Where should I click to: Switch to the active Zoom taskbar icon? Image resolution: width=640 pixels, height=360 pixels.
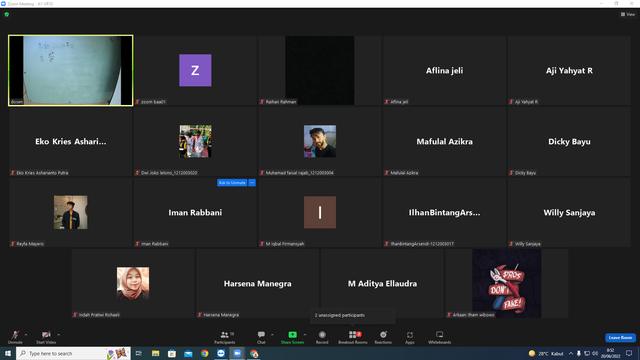(237, 353)
